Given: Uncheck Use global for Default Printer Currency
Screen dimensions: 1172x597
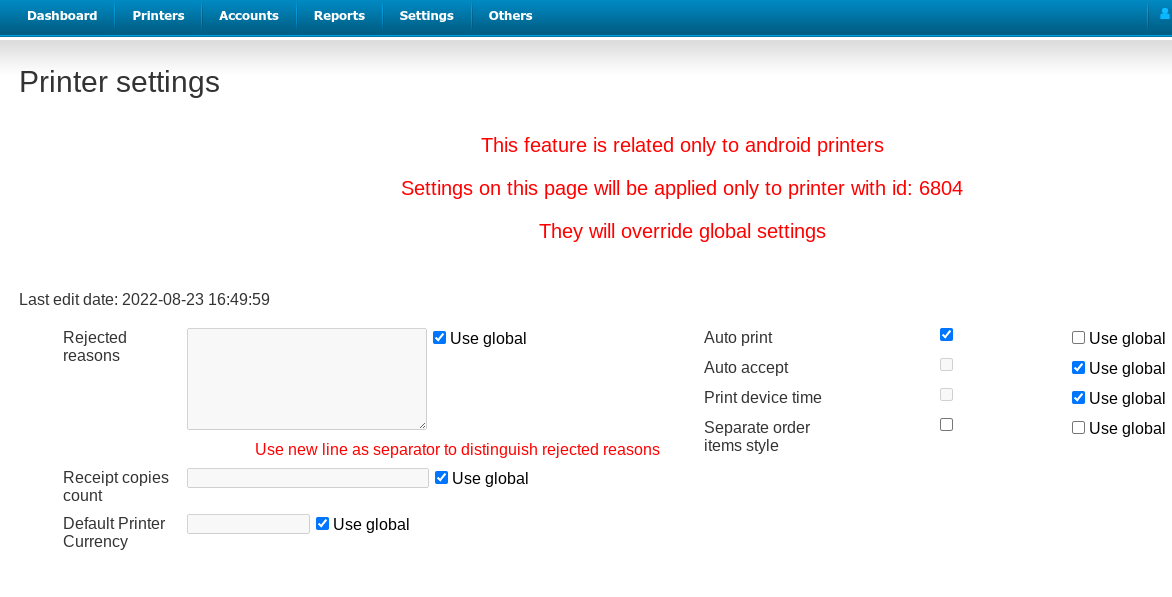Looking at the screenshot, I should 322,524.
